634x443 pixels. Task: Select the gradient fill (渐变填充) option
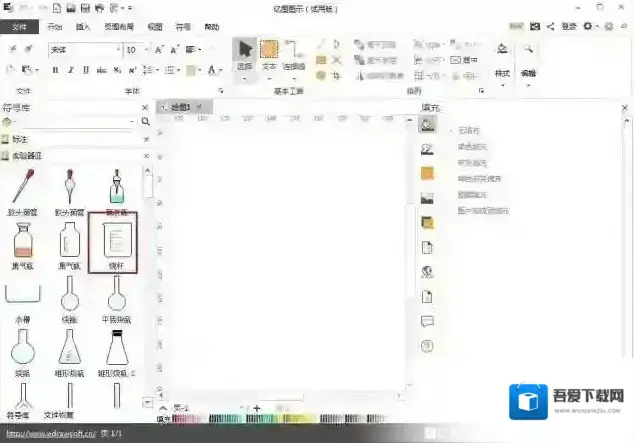(x=472, y=163)
